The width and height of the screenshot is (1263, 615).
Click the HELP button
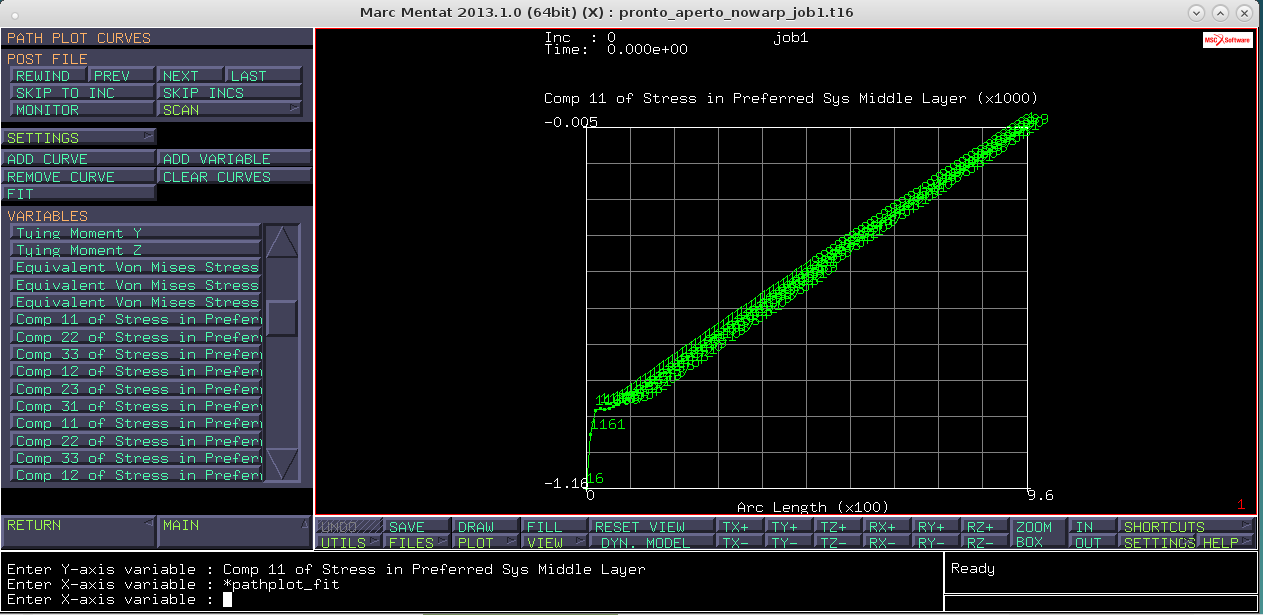tap(1228, 542)
